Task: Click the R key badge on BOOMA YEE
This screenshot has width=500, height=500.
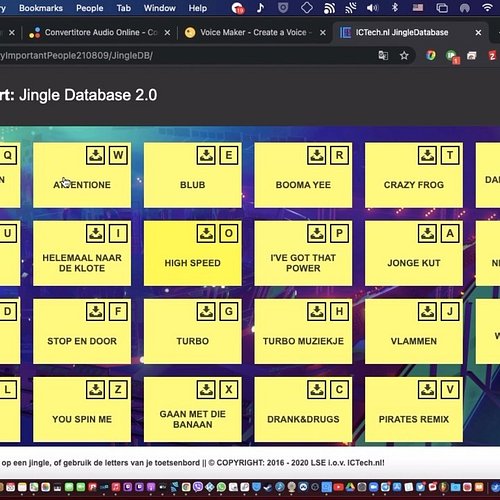Action: (339, 155)
